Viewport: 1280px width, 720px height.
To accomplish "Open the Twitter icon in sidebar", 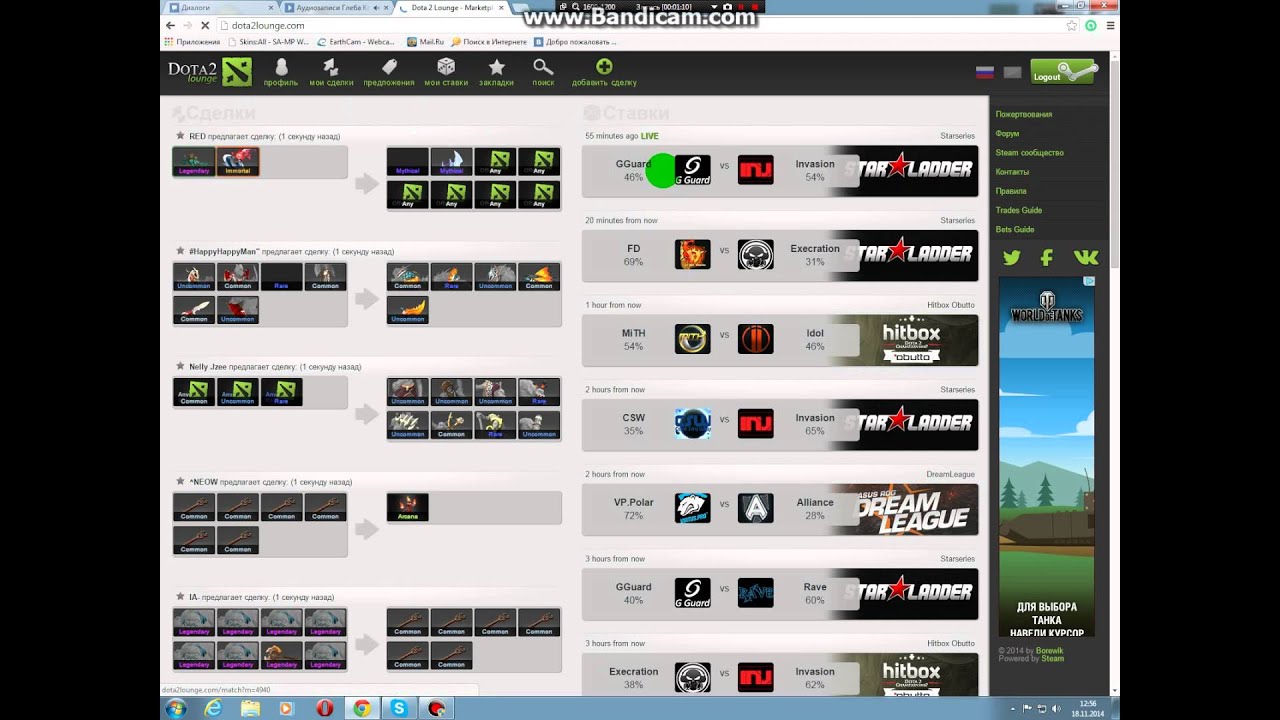I will pos(1012,257).
